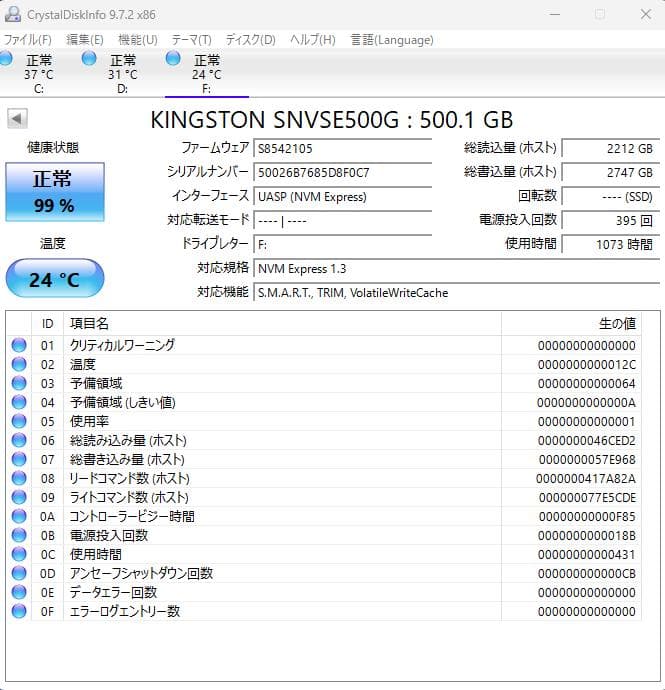Click the blue status orb for drive D:
Screen dimensions: 665x690
89,58
